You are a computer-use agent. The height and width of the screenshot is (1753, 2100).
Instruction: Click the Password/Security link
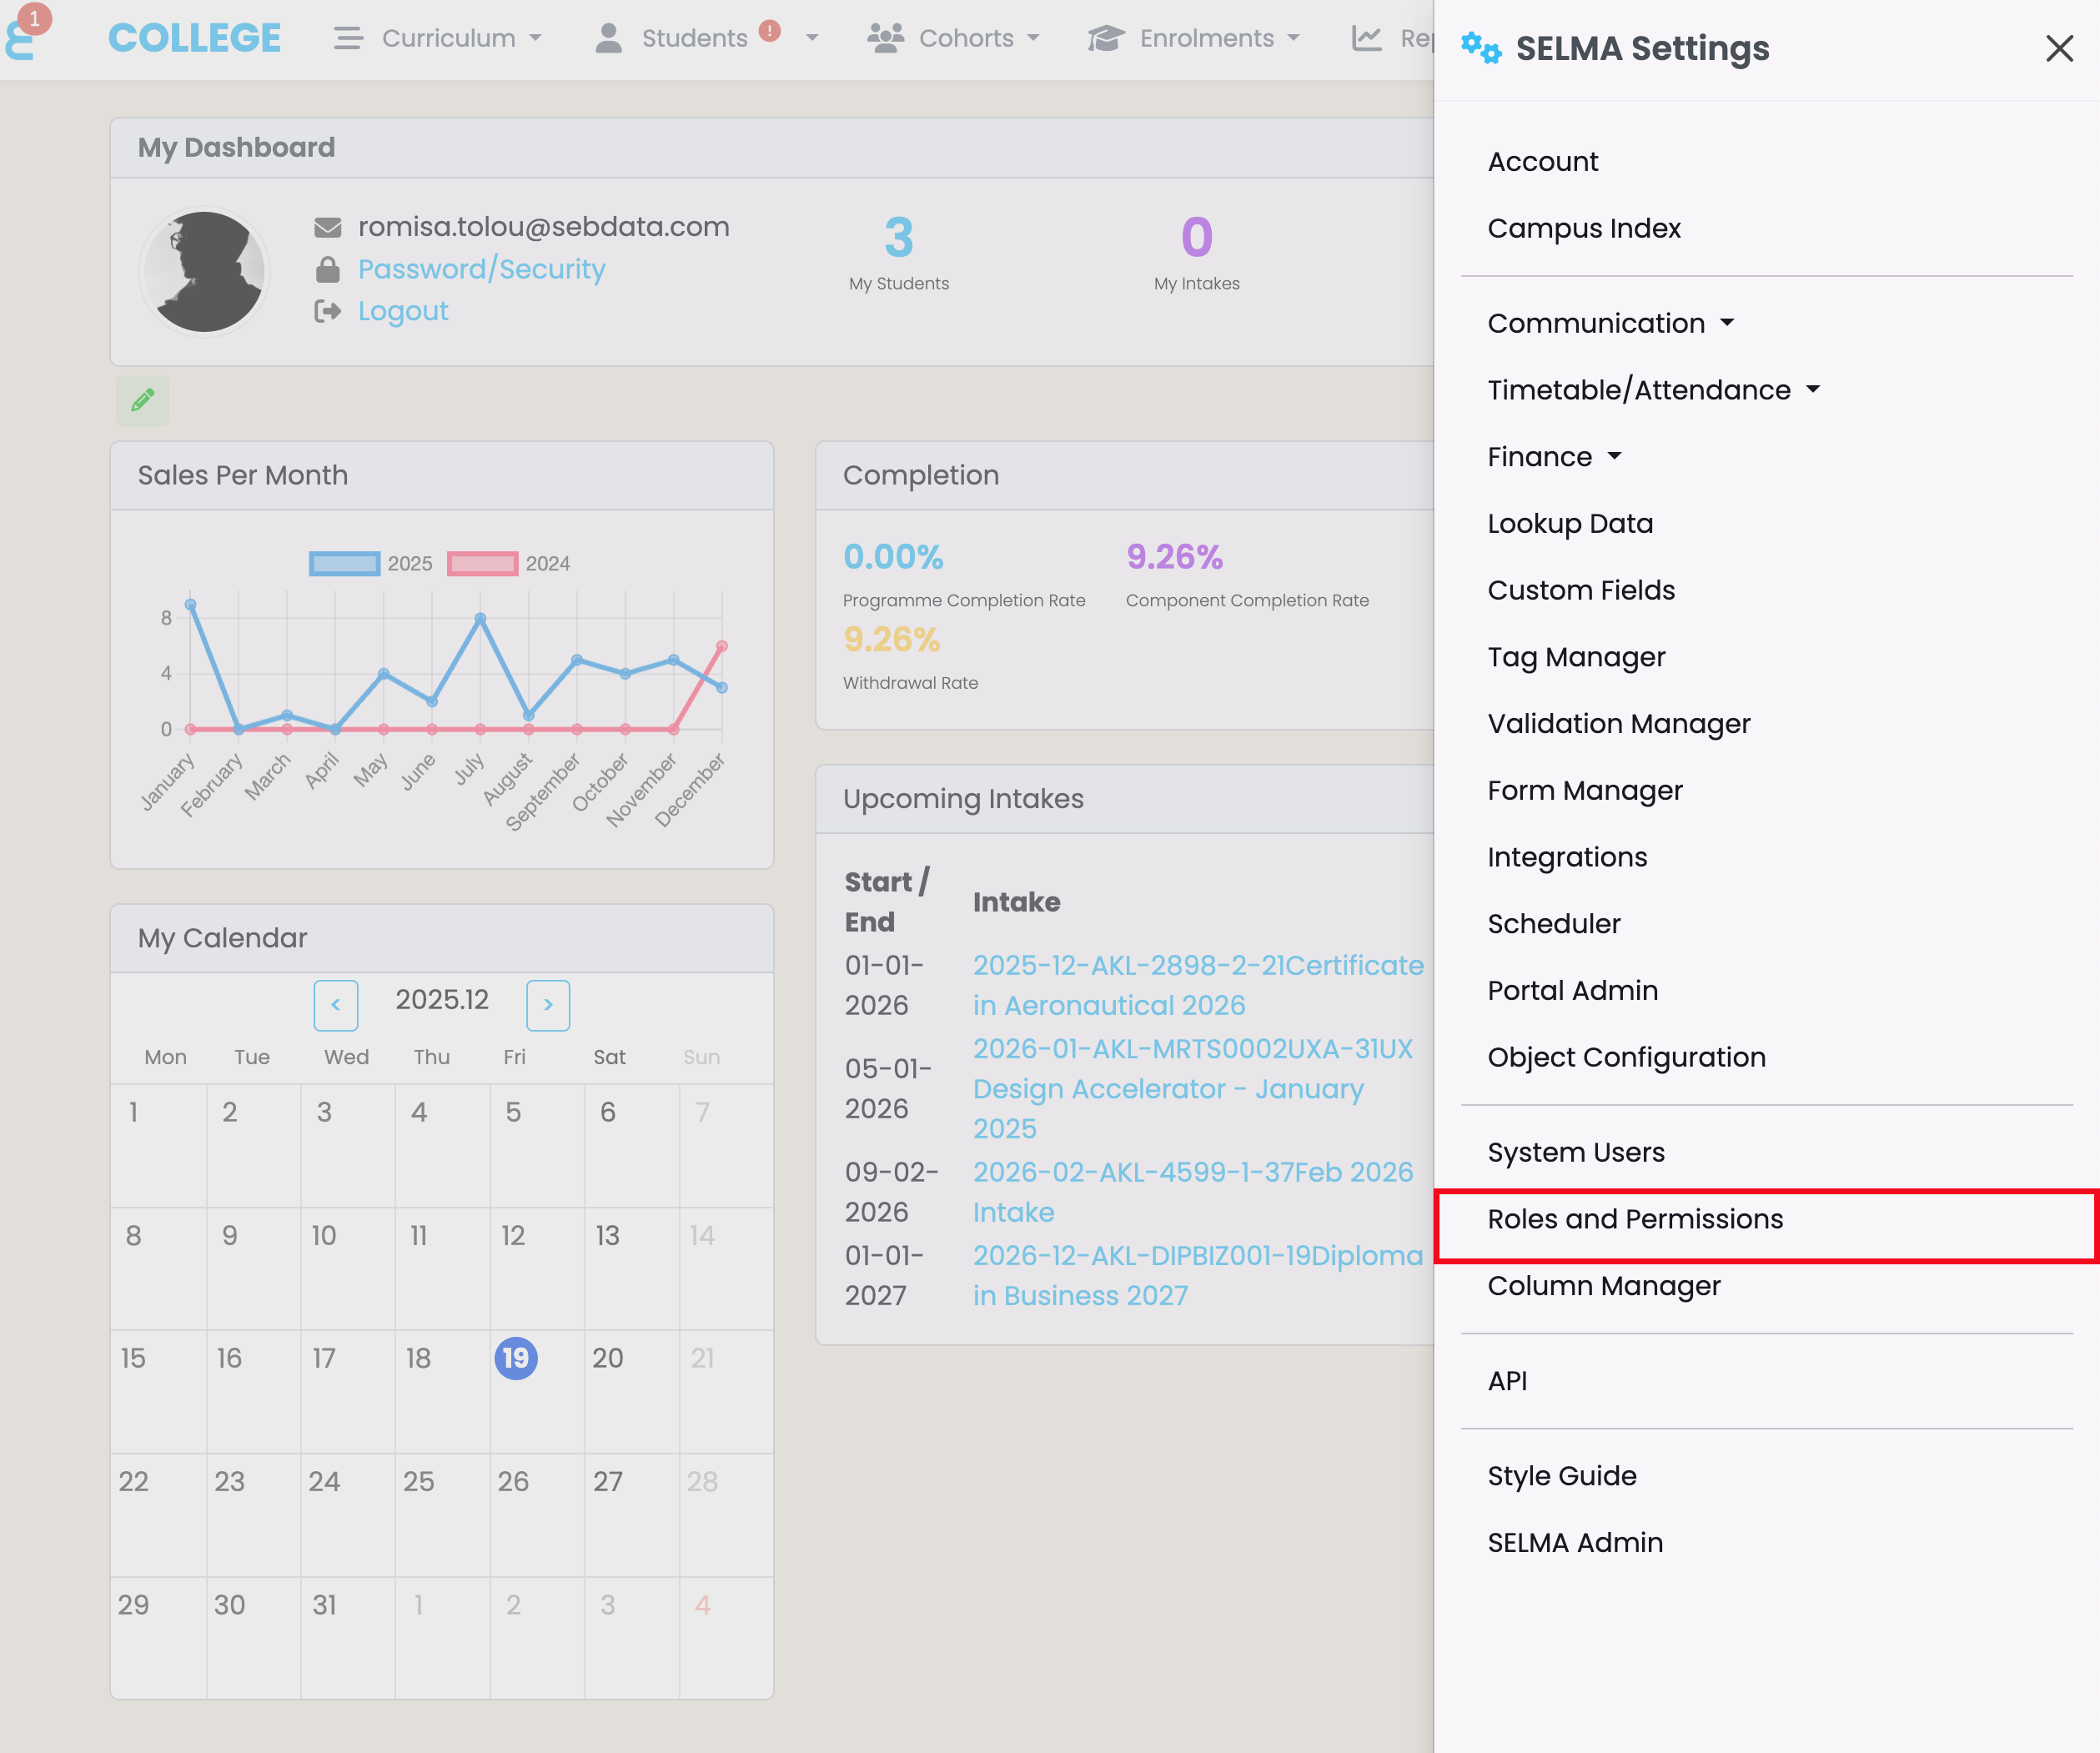481,269
